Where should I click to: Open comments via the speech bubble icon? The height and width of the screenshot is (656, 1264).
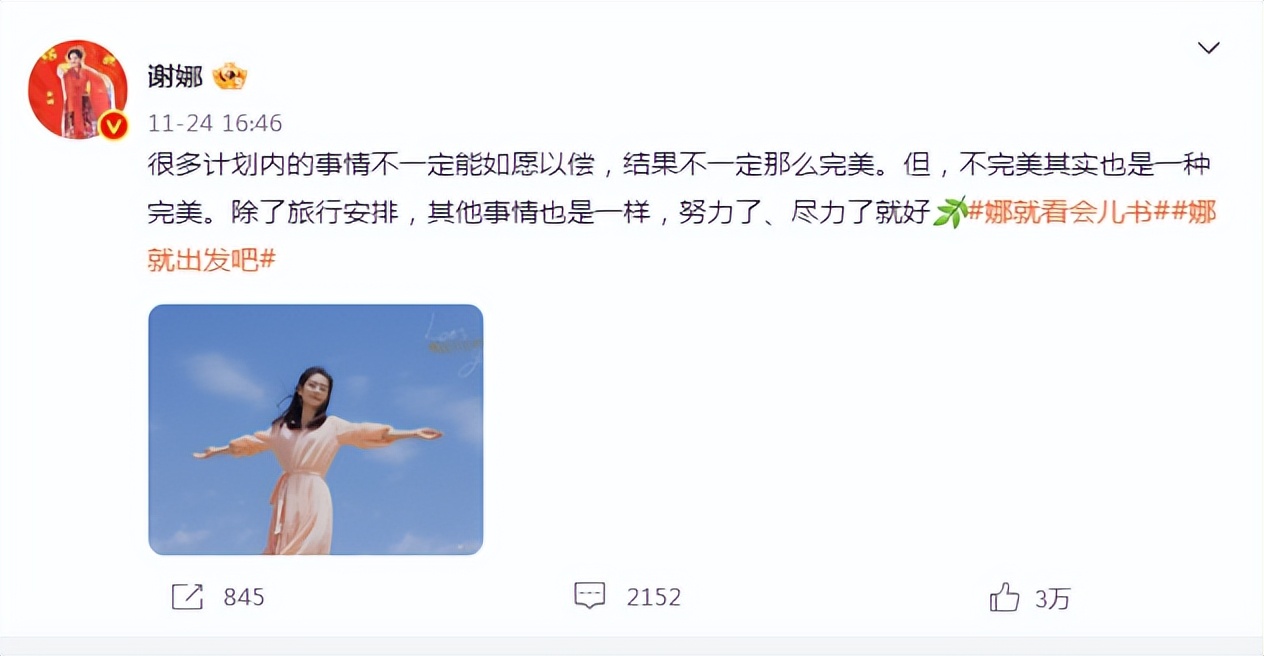pyautogui.click(x=590, y=596)
